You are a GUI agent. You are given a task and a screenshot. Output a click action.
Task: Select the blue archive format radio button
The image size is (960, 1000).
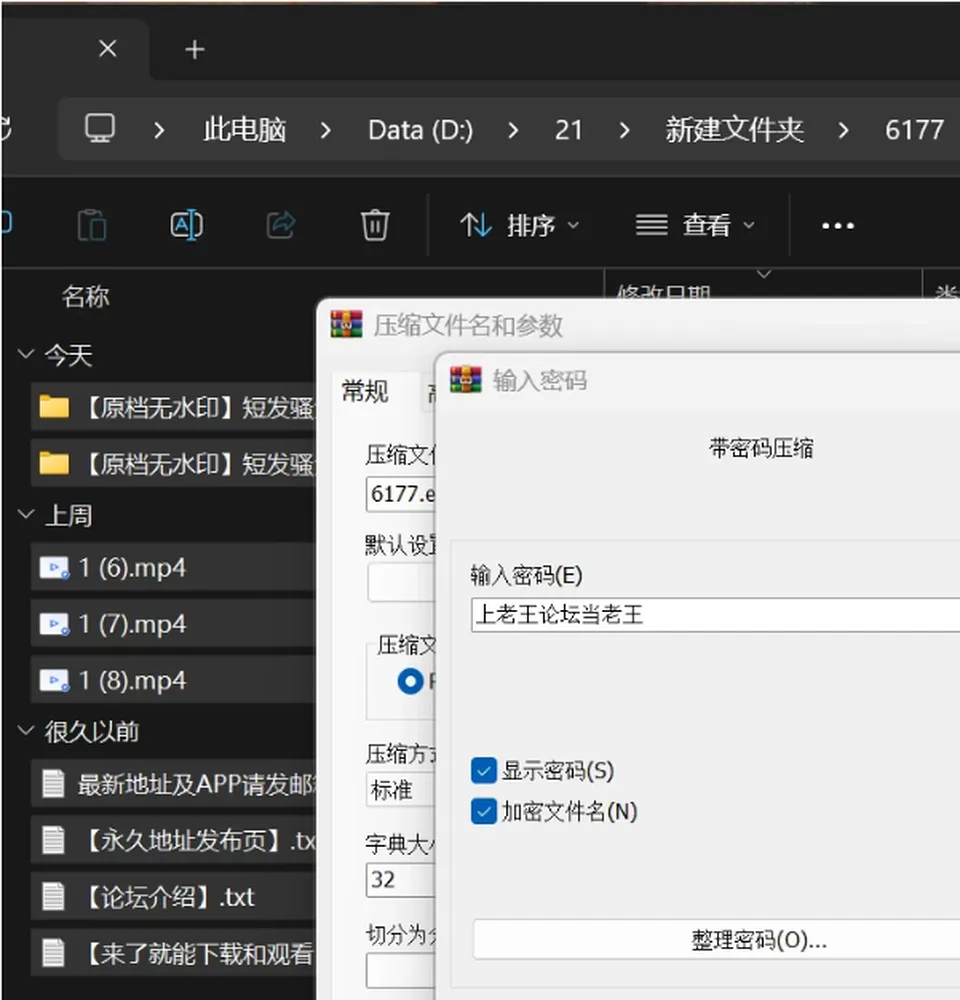click(x=410, y=681)
